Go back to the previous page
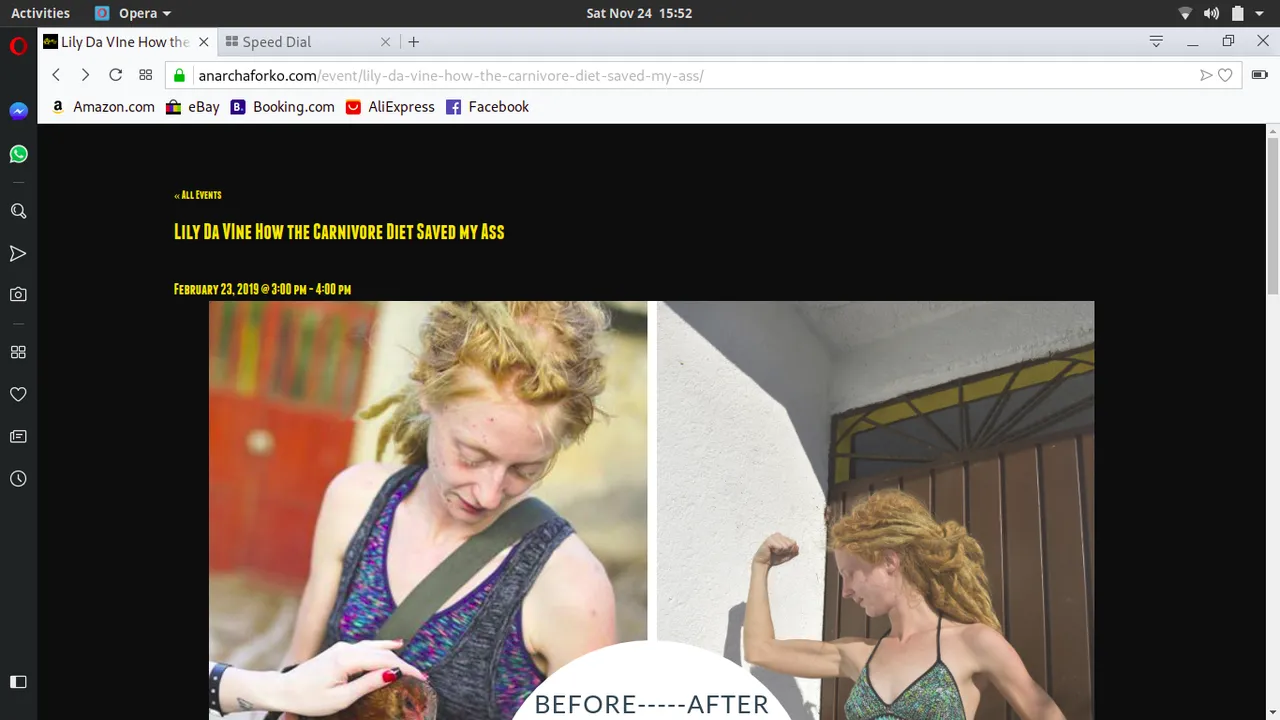Image resolution: width=1280 pixels, height=720 pixels. coord(56,75)
